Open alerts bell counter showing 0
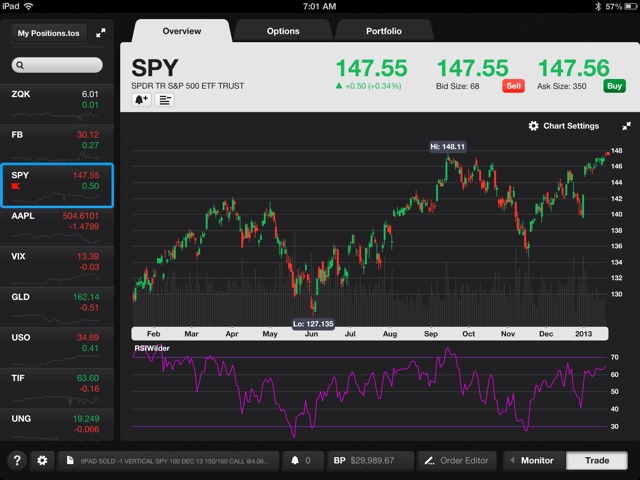640x480 pixels. click(x=303, y=460)
